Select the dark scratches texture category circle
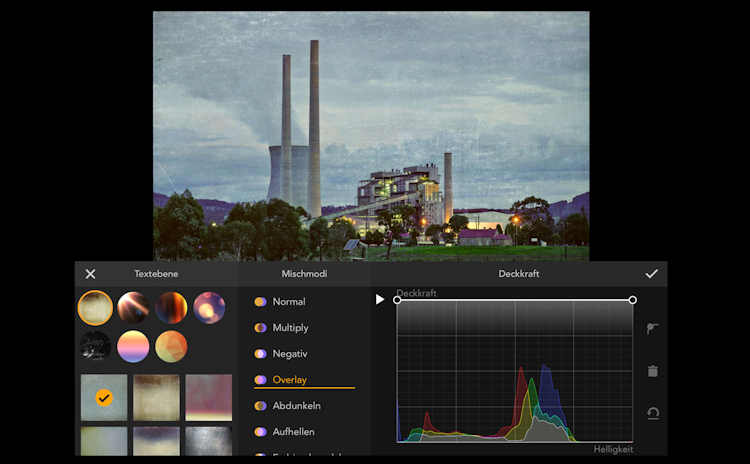The image size is (750, 464). coord(95,346)
